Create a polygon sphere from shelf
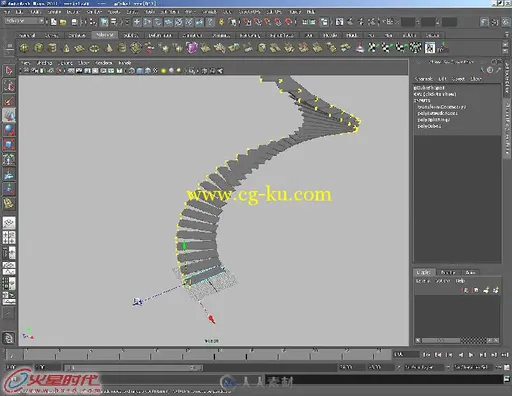 coord(24,48)
